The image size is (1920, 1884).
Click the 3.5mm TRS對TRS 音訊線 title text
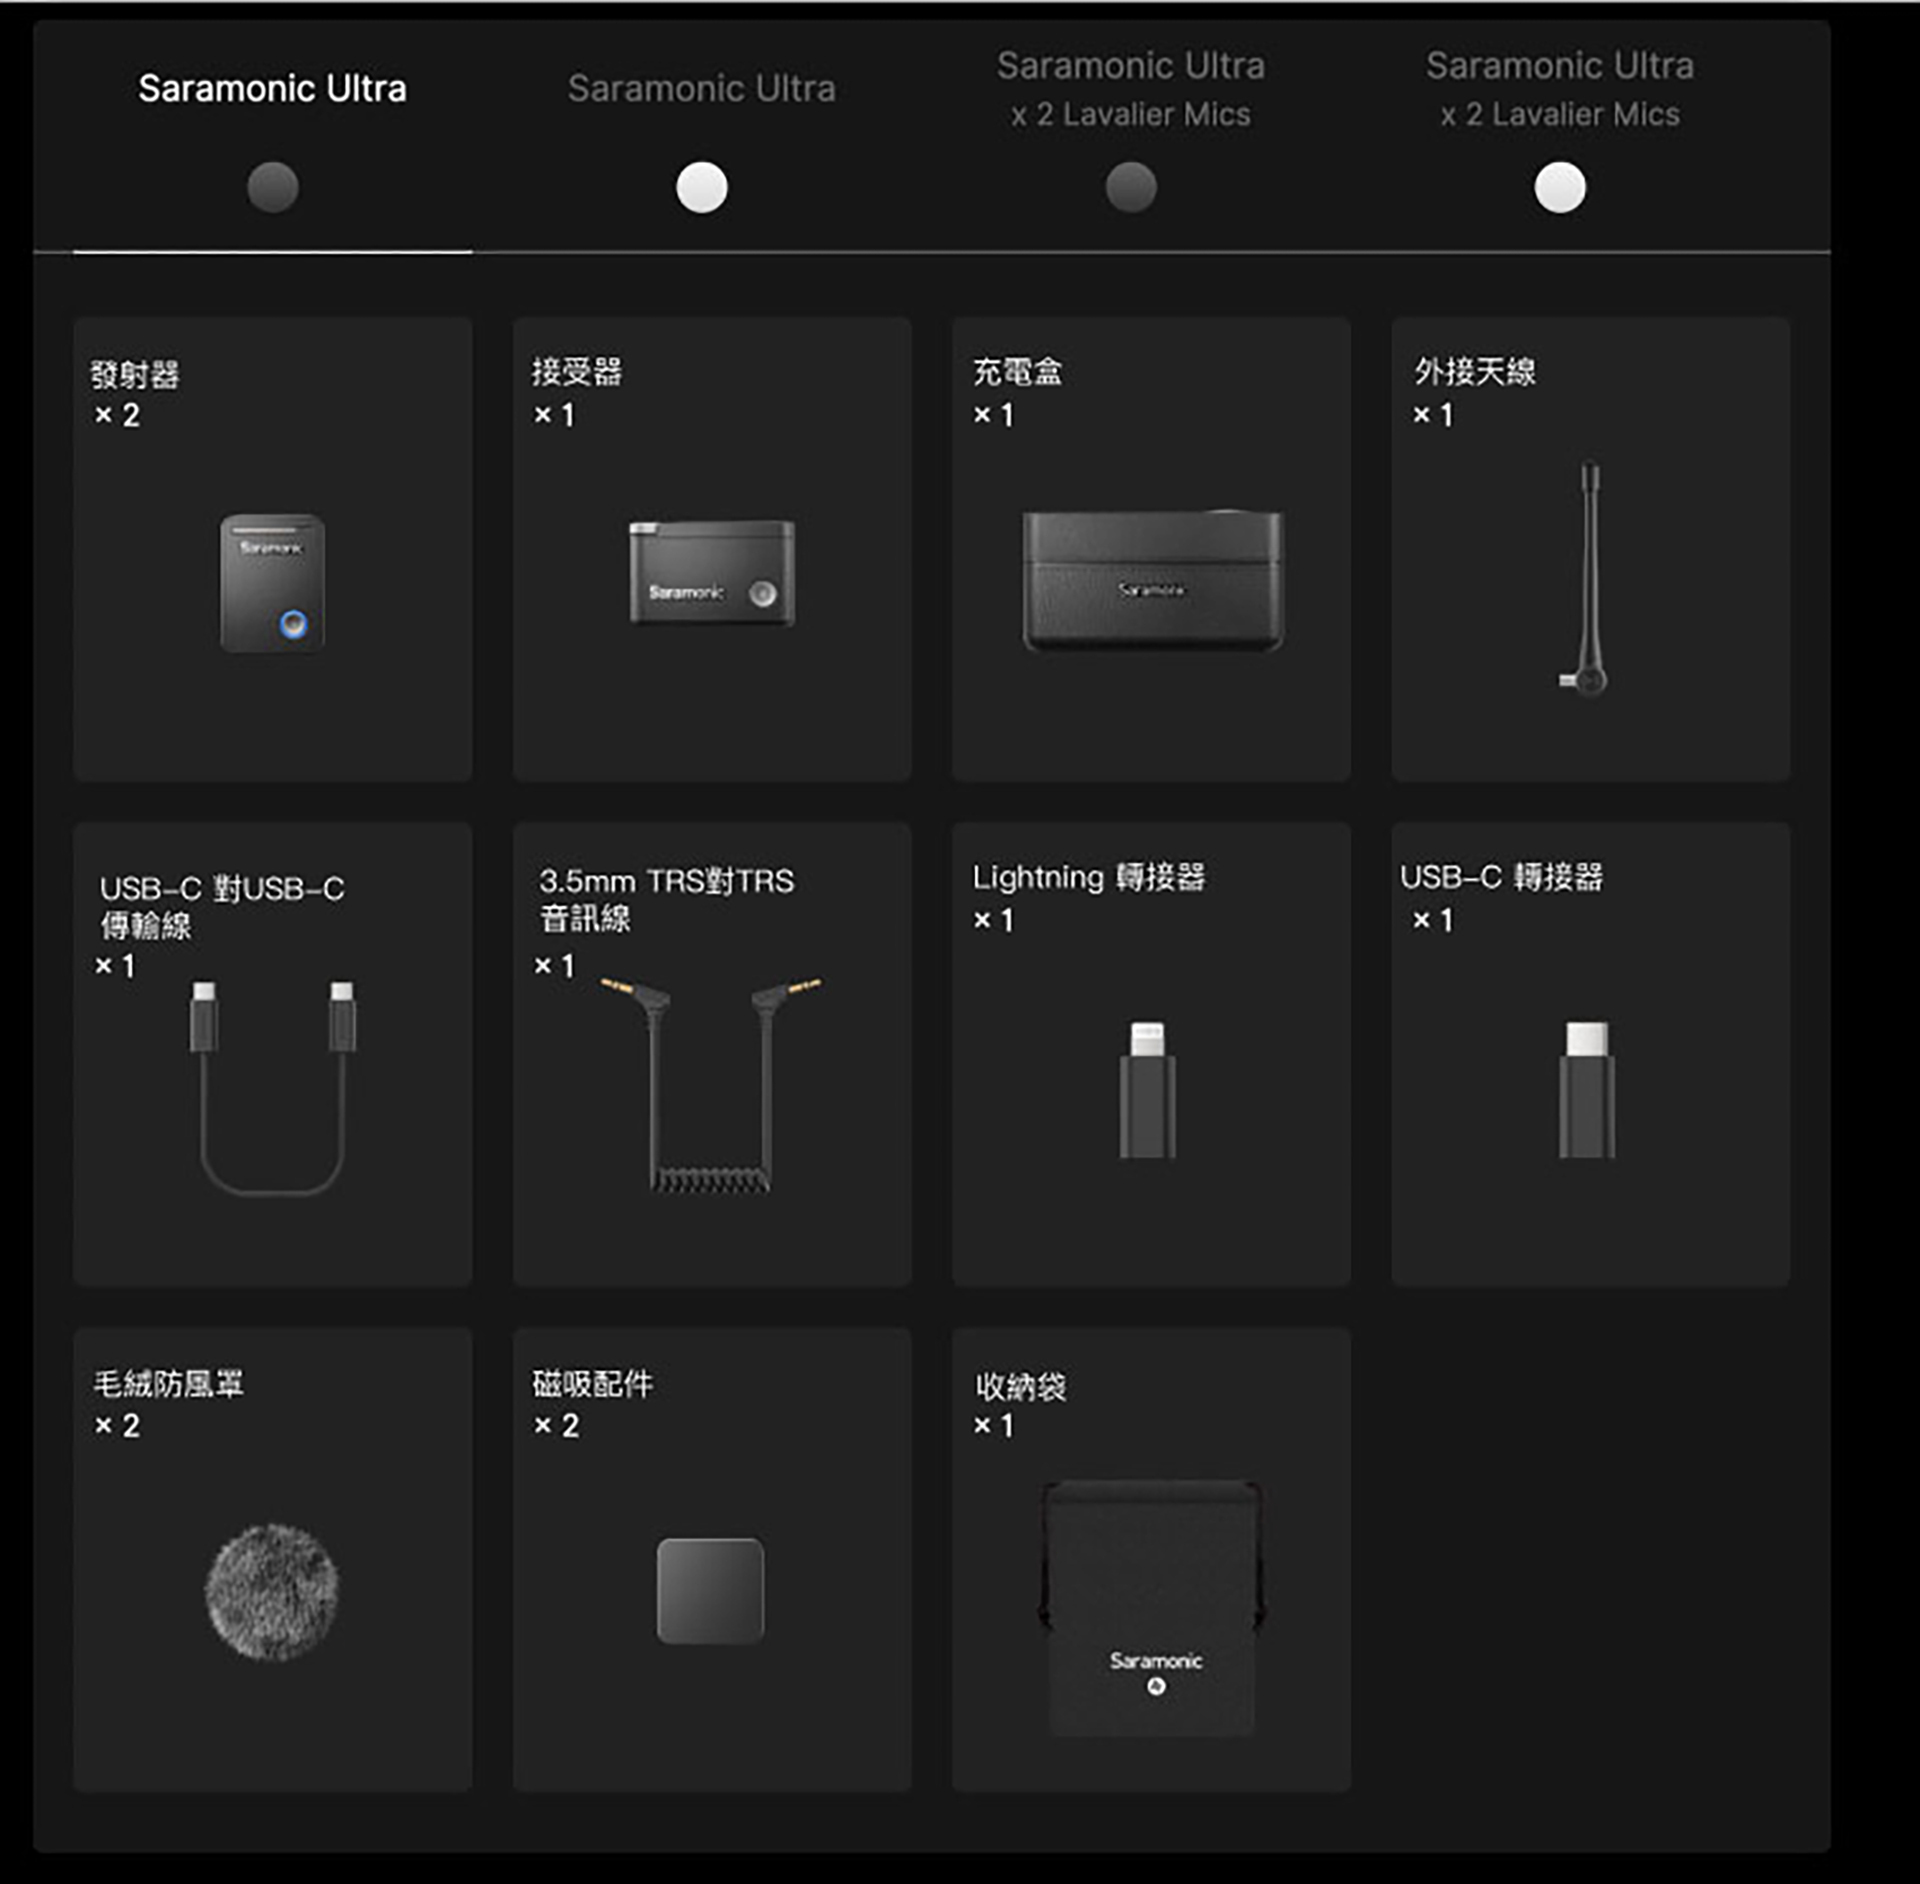pos(666,882)
